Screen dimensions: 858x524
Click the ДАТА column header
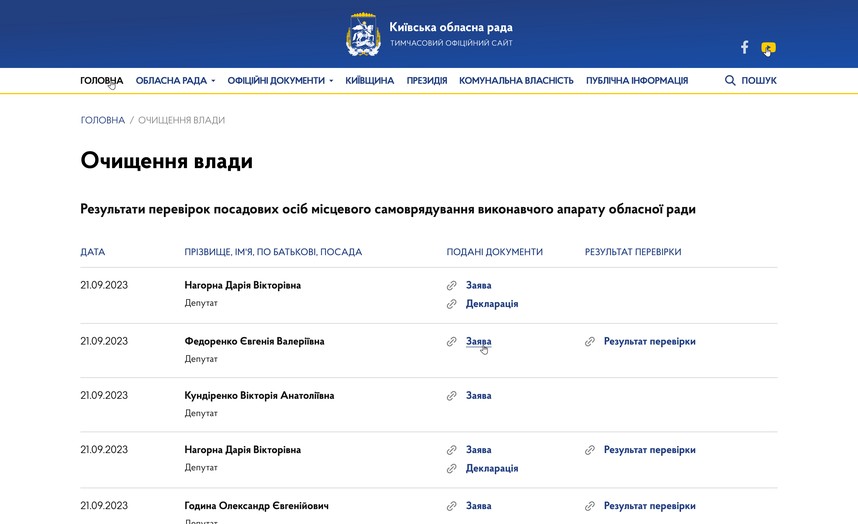coord(92,252)
